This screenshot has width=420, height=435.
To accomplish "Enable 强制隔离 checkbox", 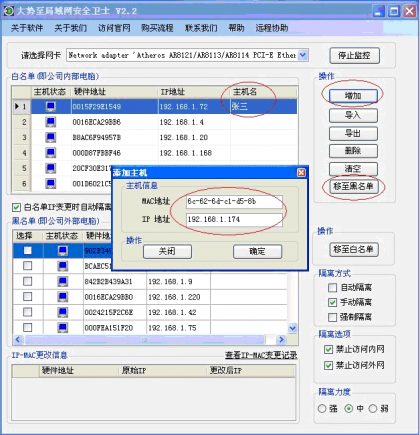I will coord(332,317).
